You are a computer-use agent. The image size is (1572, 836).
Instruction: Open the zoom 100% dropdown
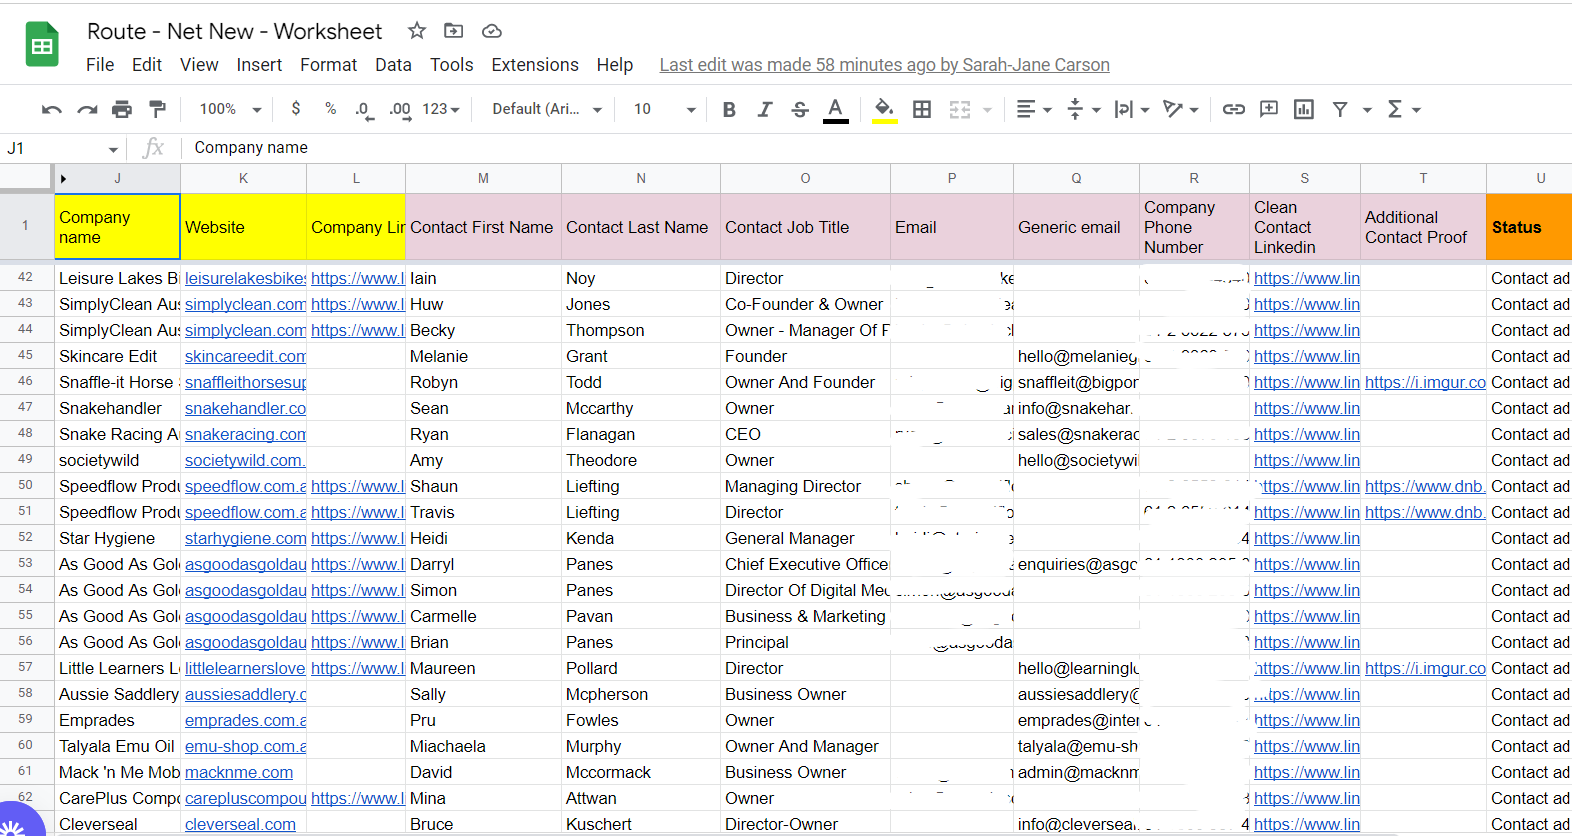click(x=230, y=109)
